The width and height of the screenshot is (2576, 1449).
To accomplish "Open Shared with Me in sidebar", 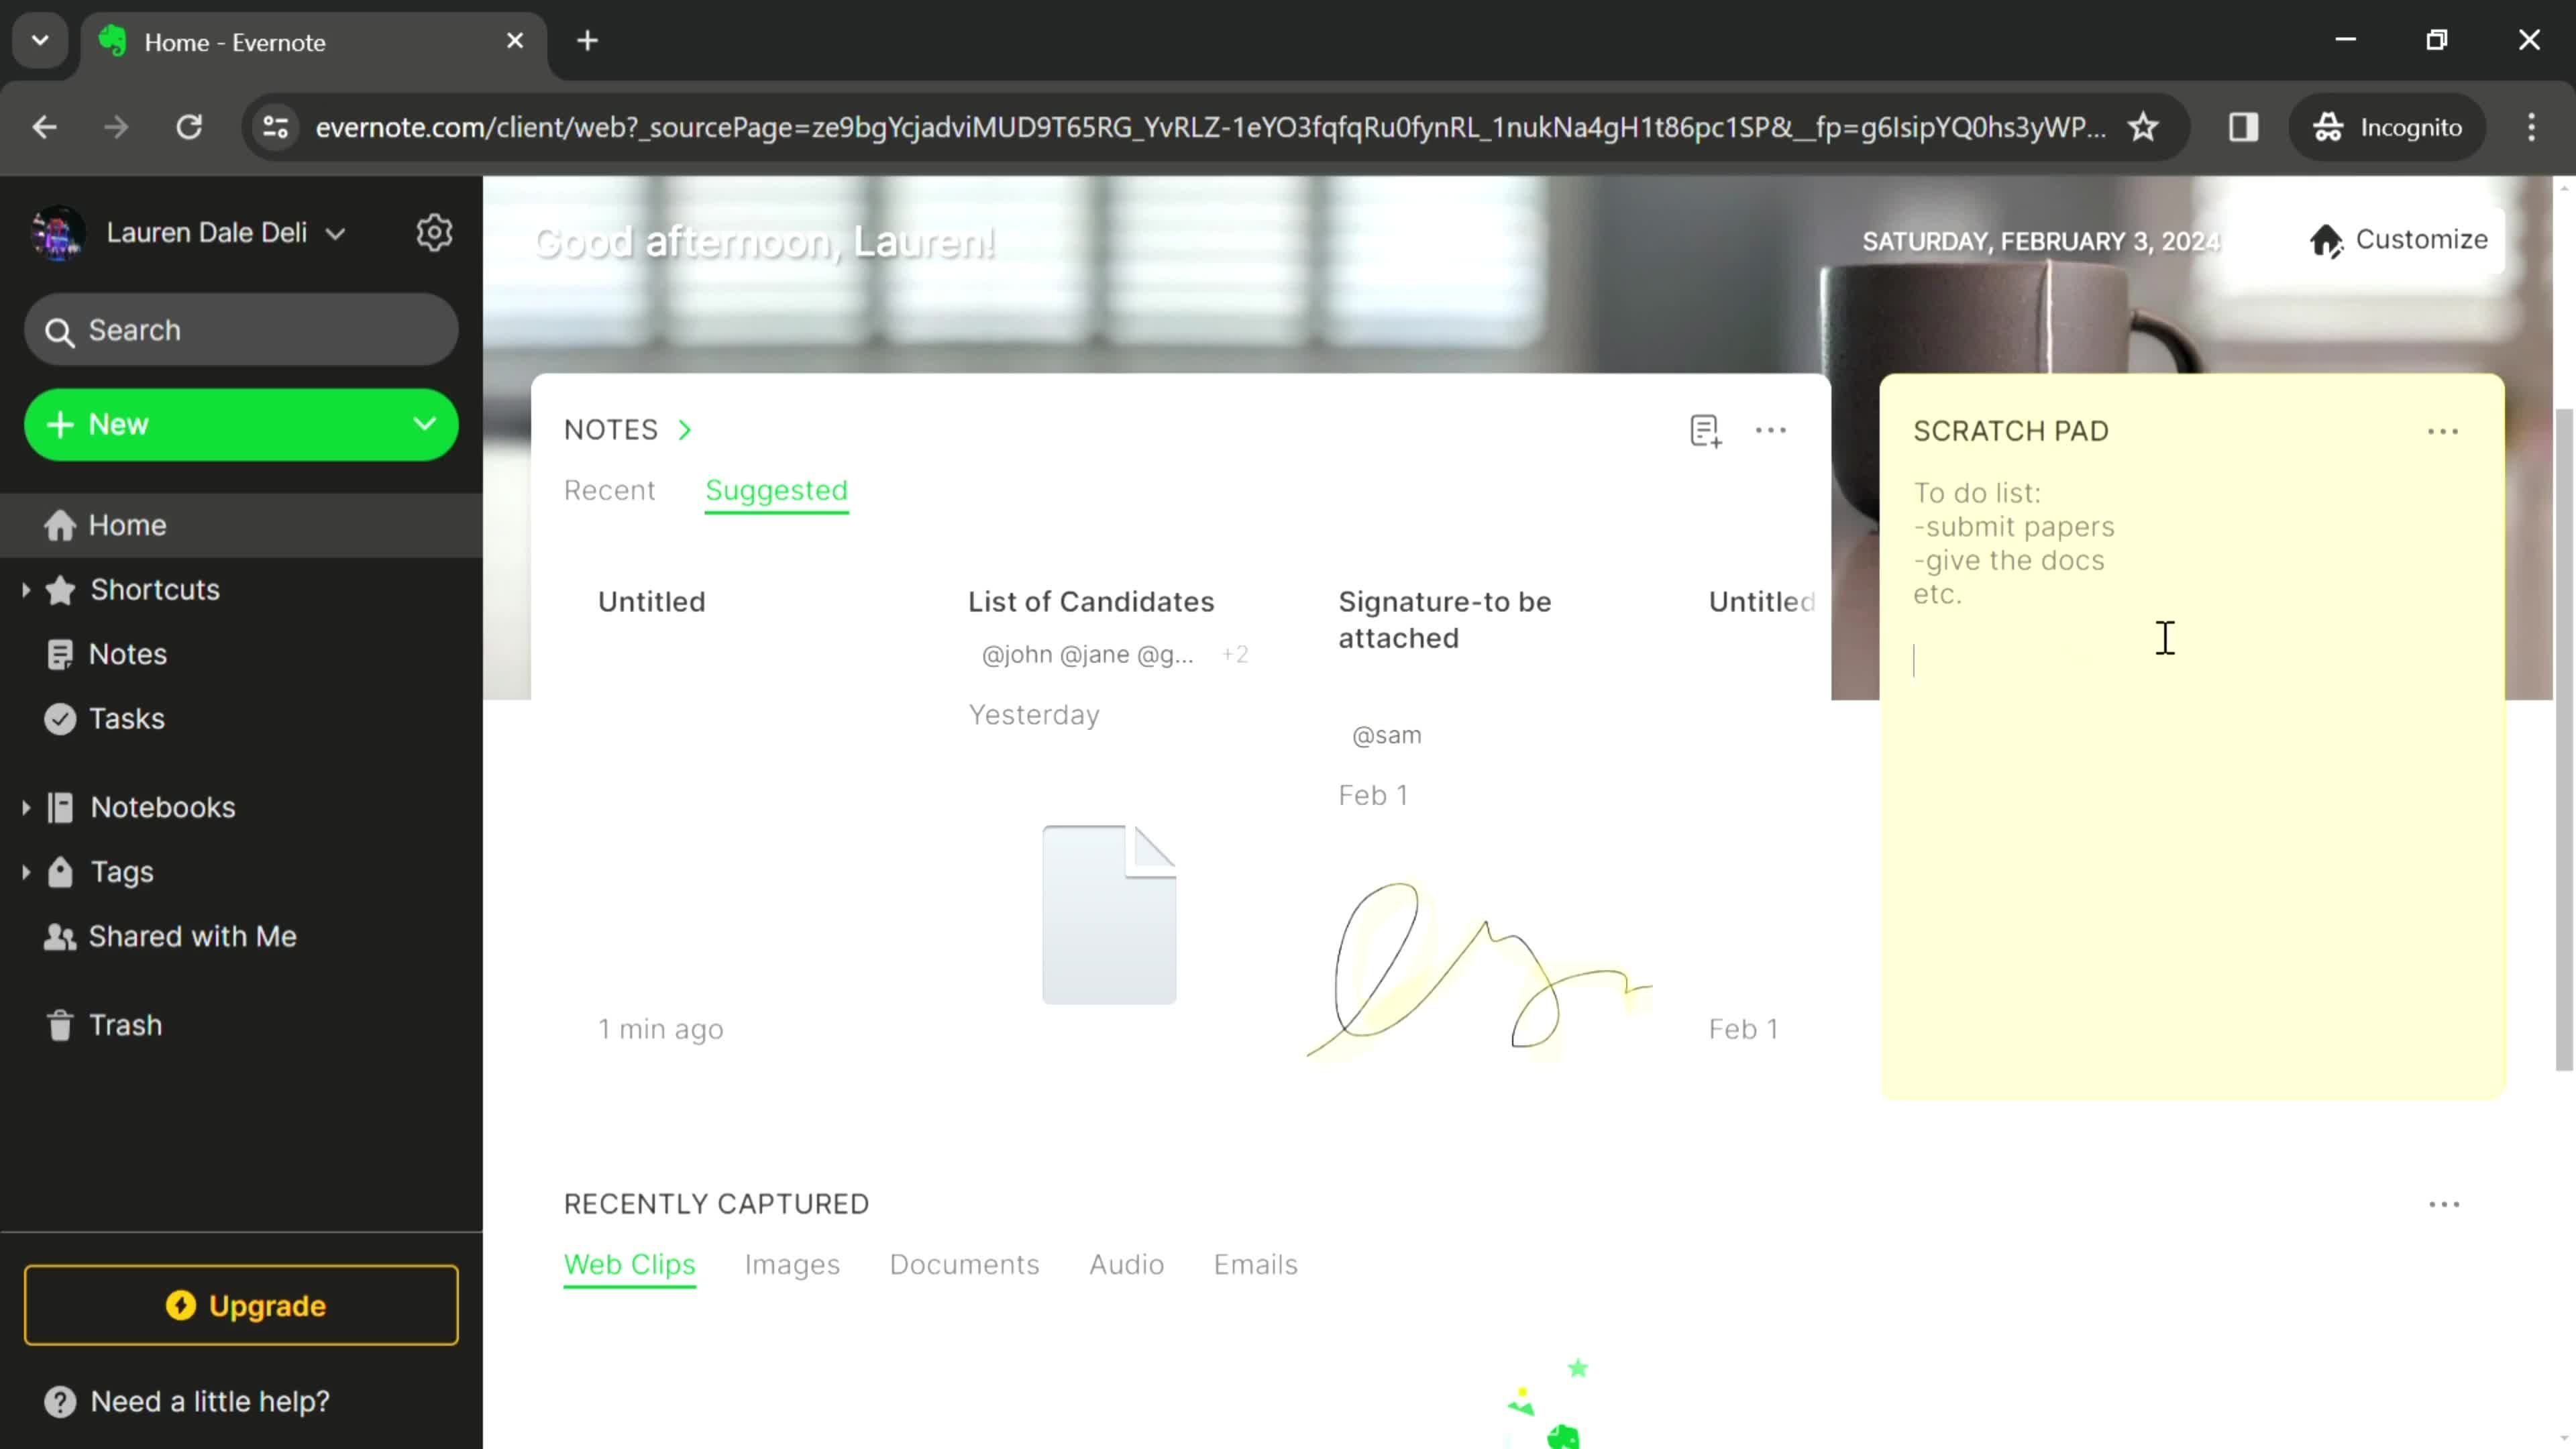I will pyautogui.click(x=193, y=936).
